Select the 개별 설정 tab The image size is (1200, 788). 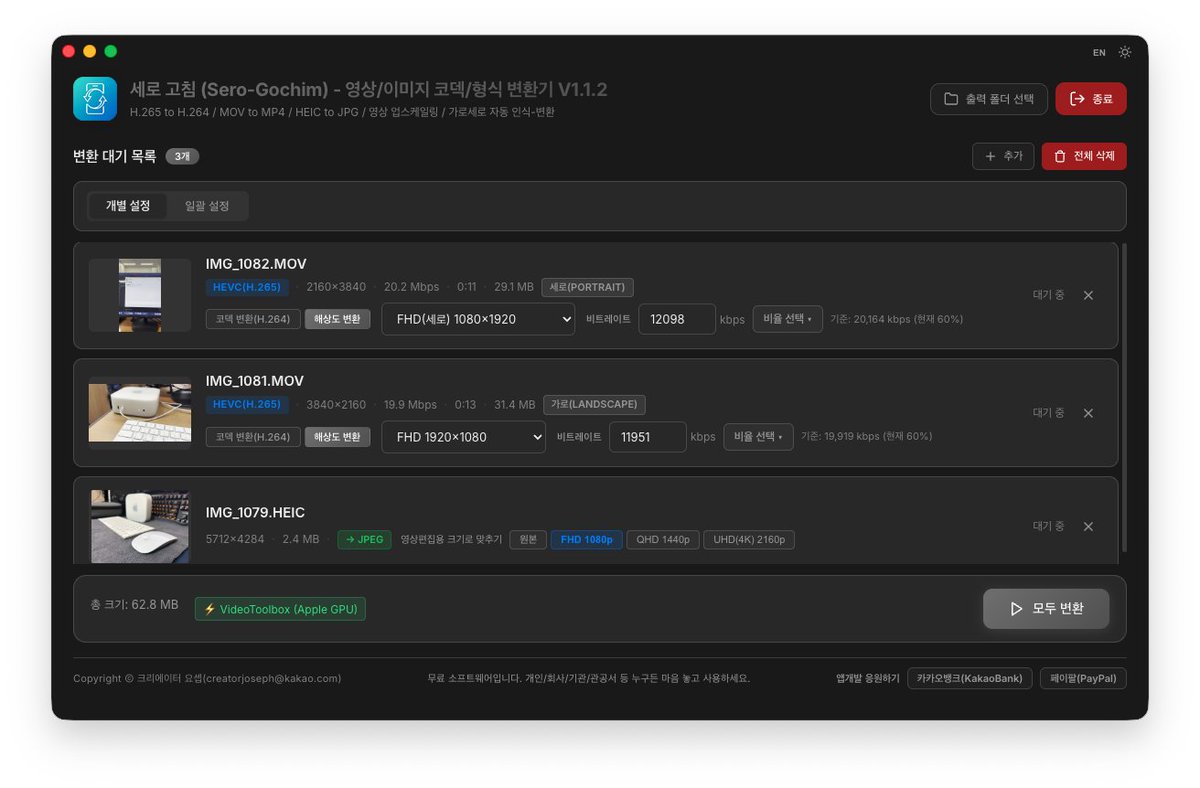click(128, 206)
